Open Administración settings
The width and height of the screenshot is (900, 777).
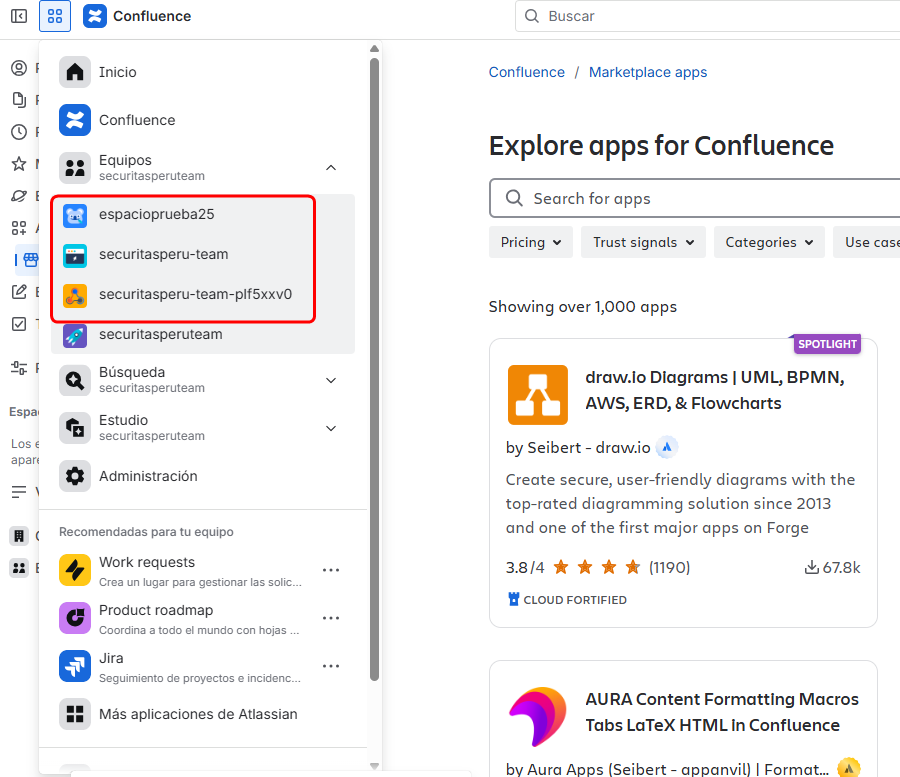[x=202, y=476]
